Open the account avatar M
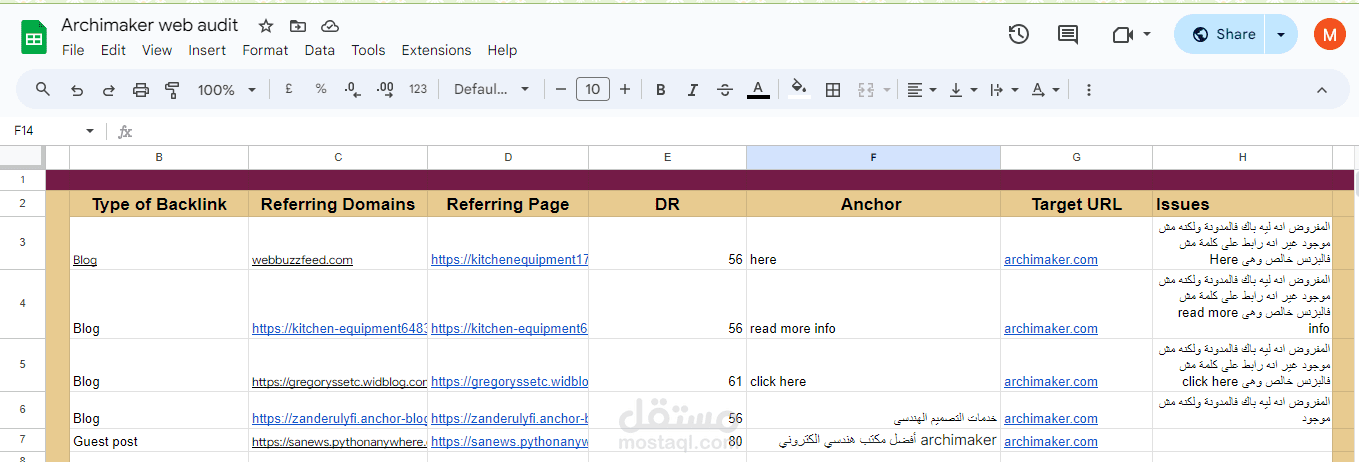 pyautogui.click(x=1329, y=34)
